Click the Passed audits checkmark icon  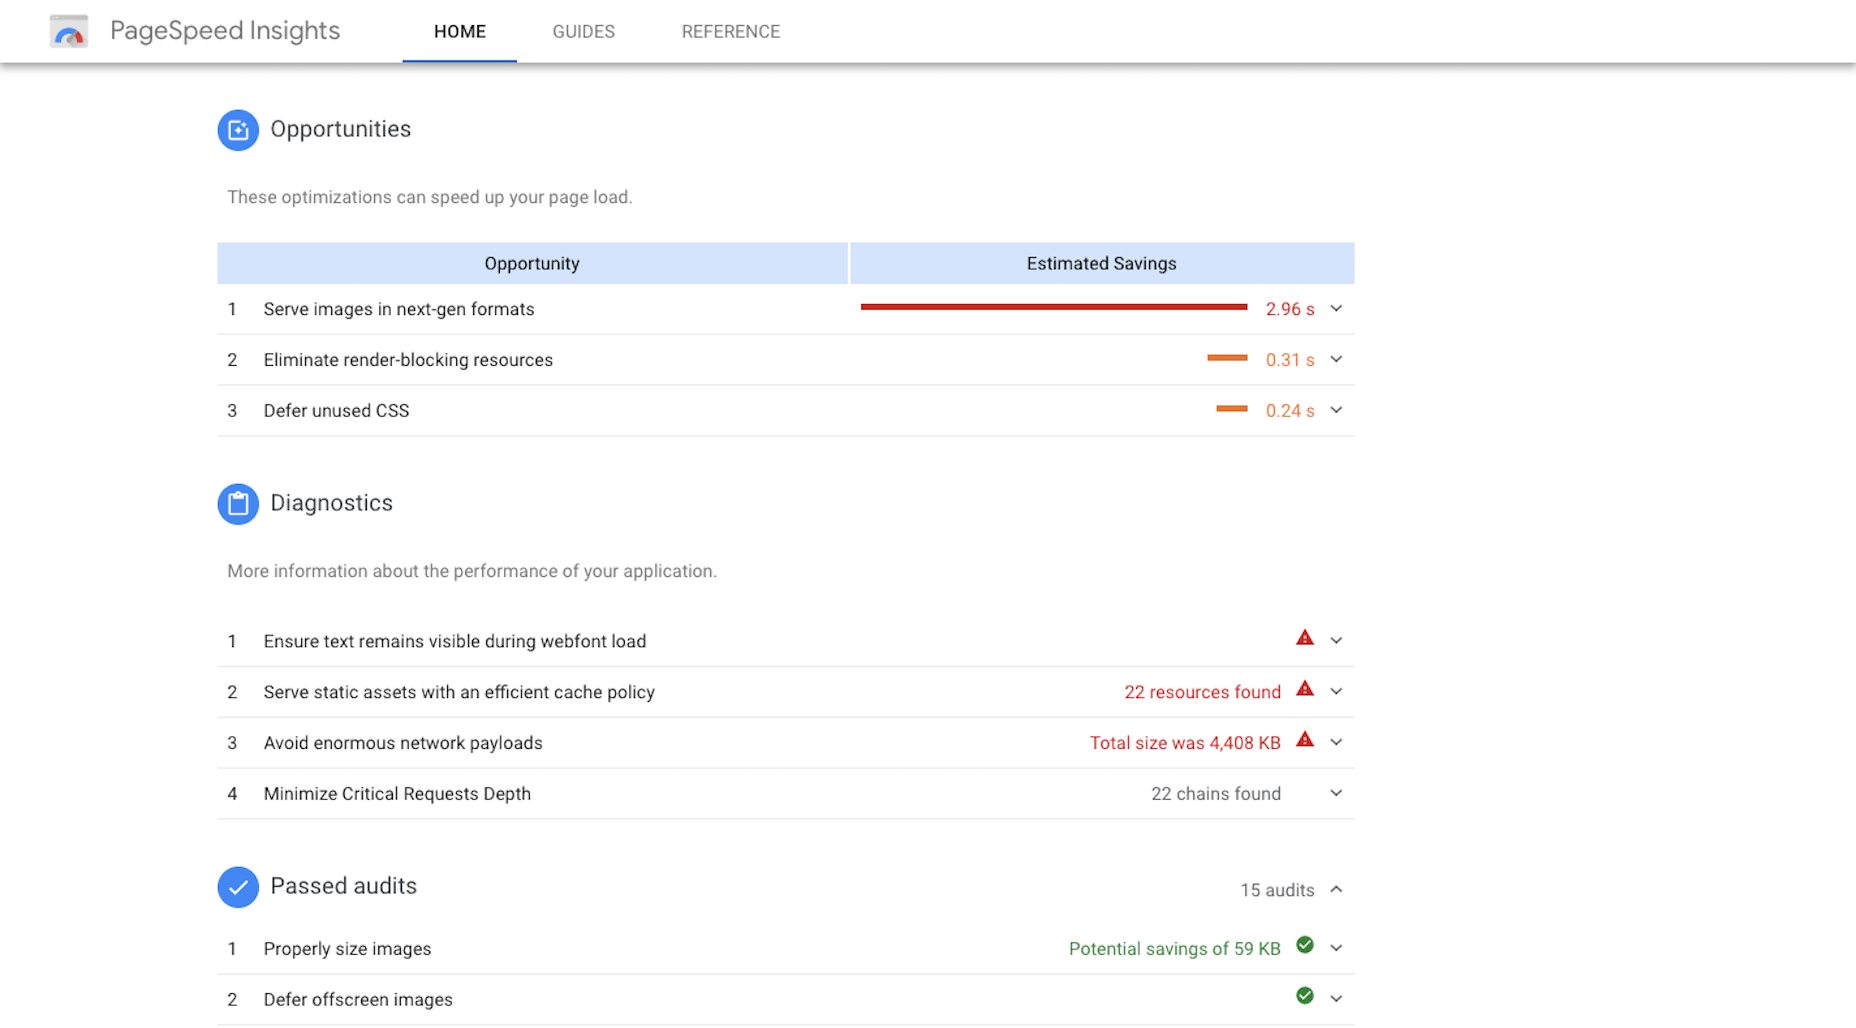238,887
